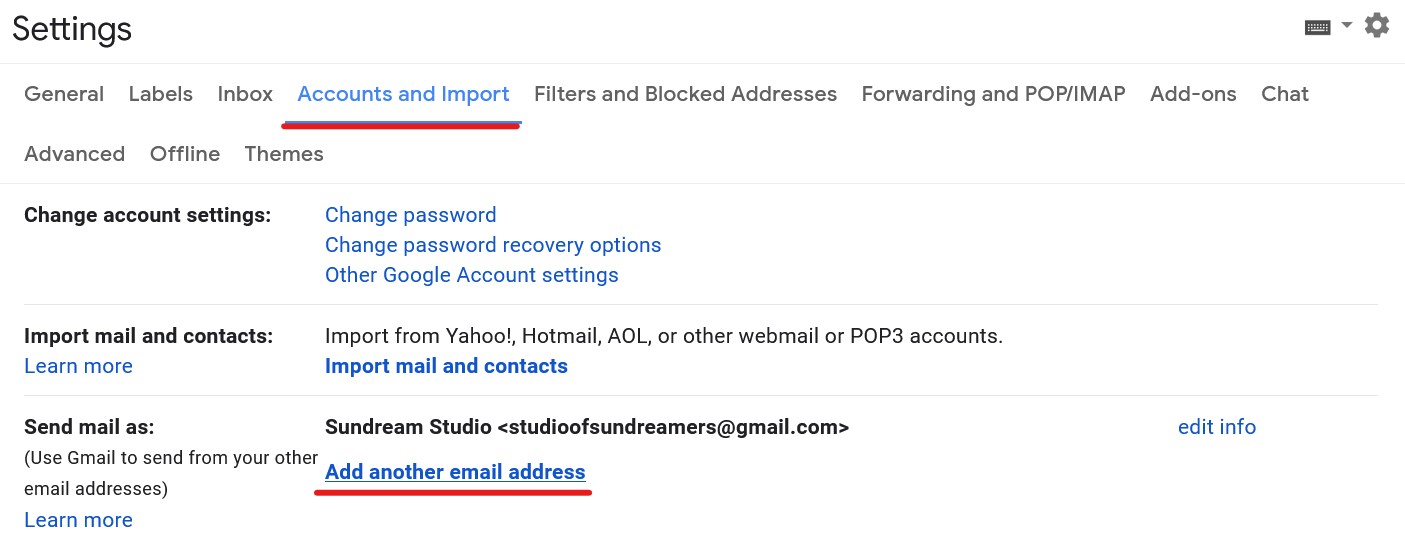Go to the Inbox settings tab
The height and width of the screenshot is (544, 1405).
pos(245,94)
